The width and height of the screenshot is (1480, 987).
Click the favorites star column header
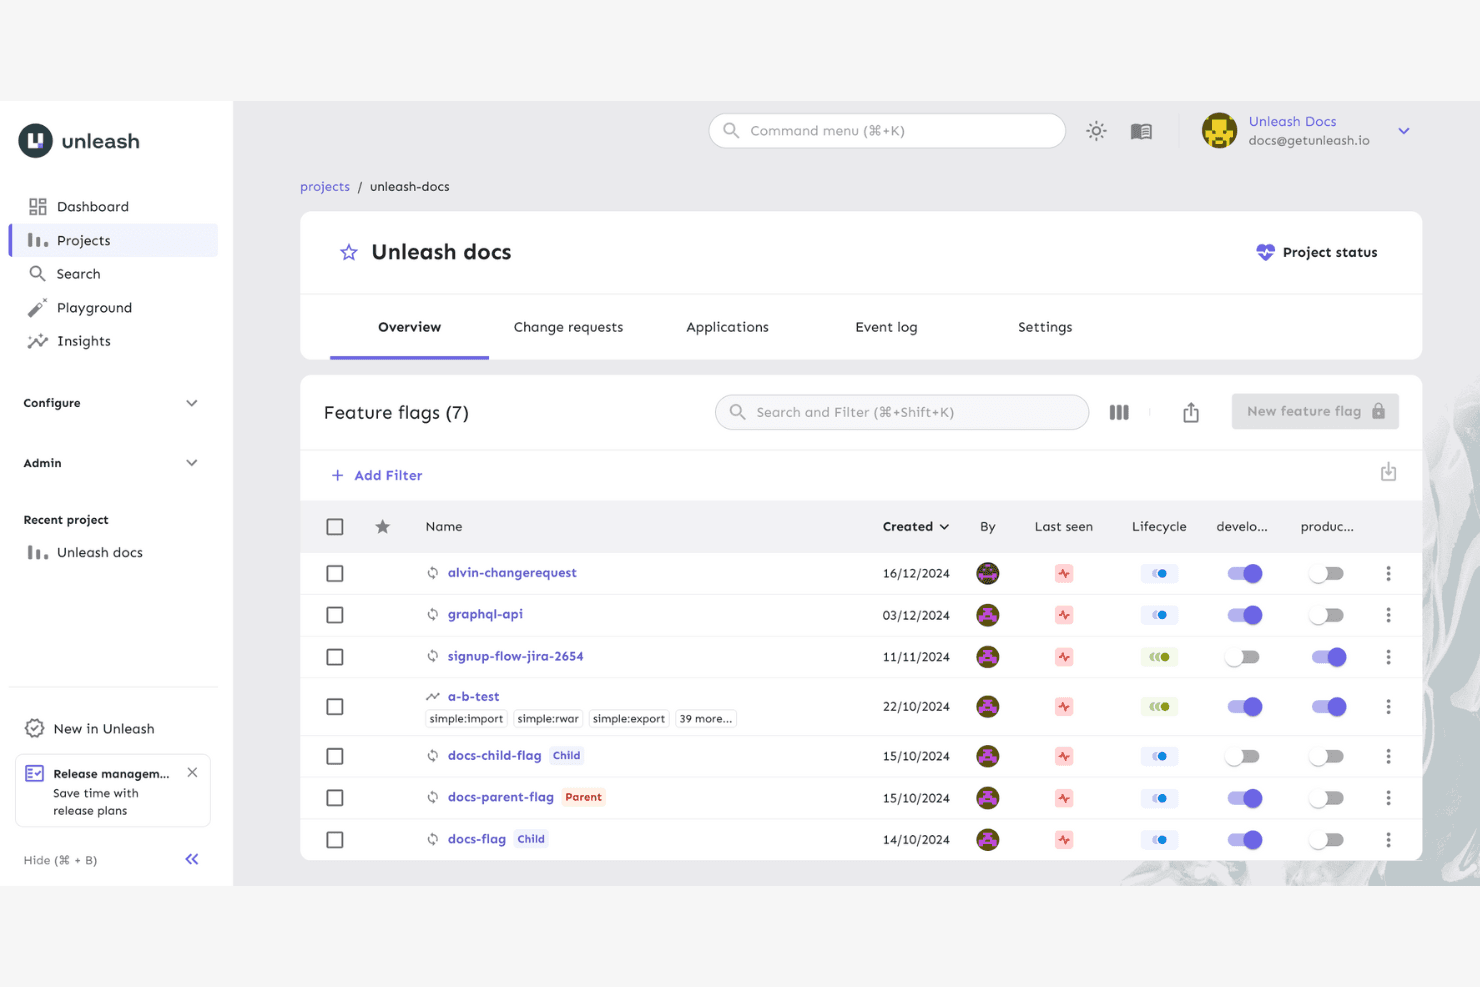click(x=382, y=527)
